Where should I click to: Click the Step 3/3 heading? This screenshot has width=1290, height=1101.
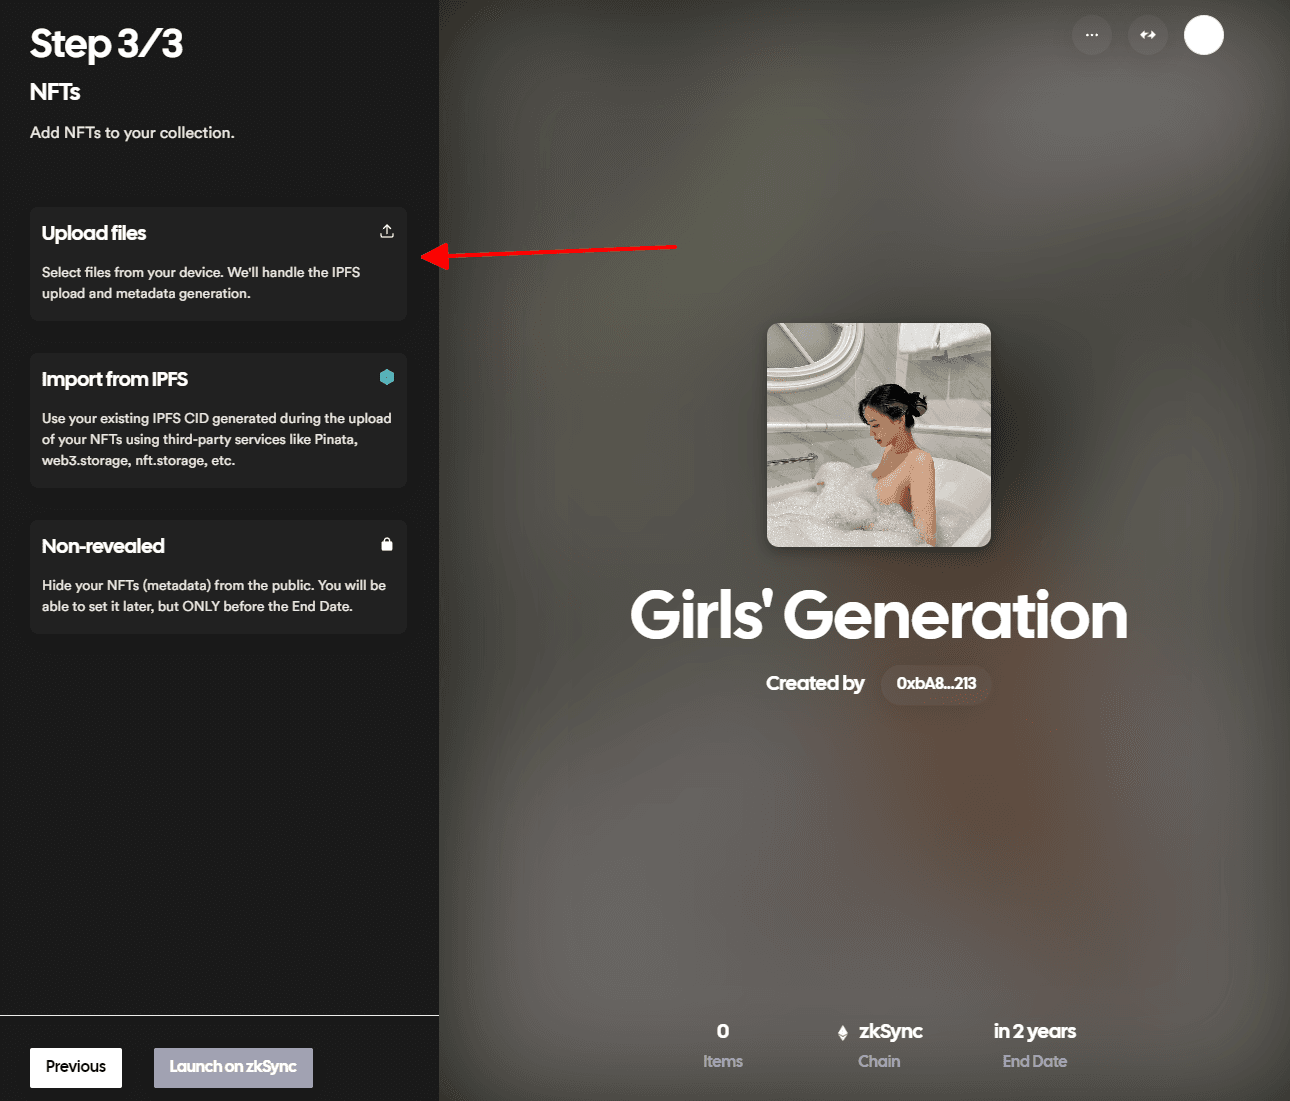click(x=107, y=44)
